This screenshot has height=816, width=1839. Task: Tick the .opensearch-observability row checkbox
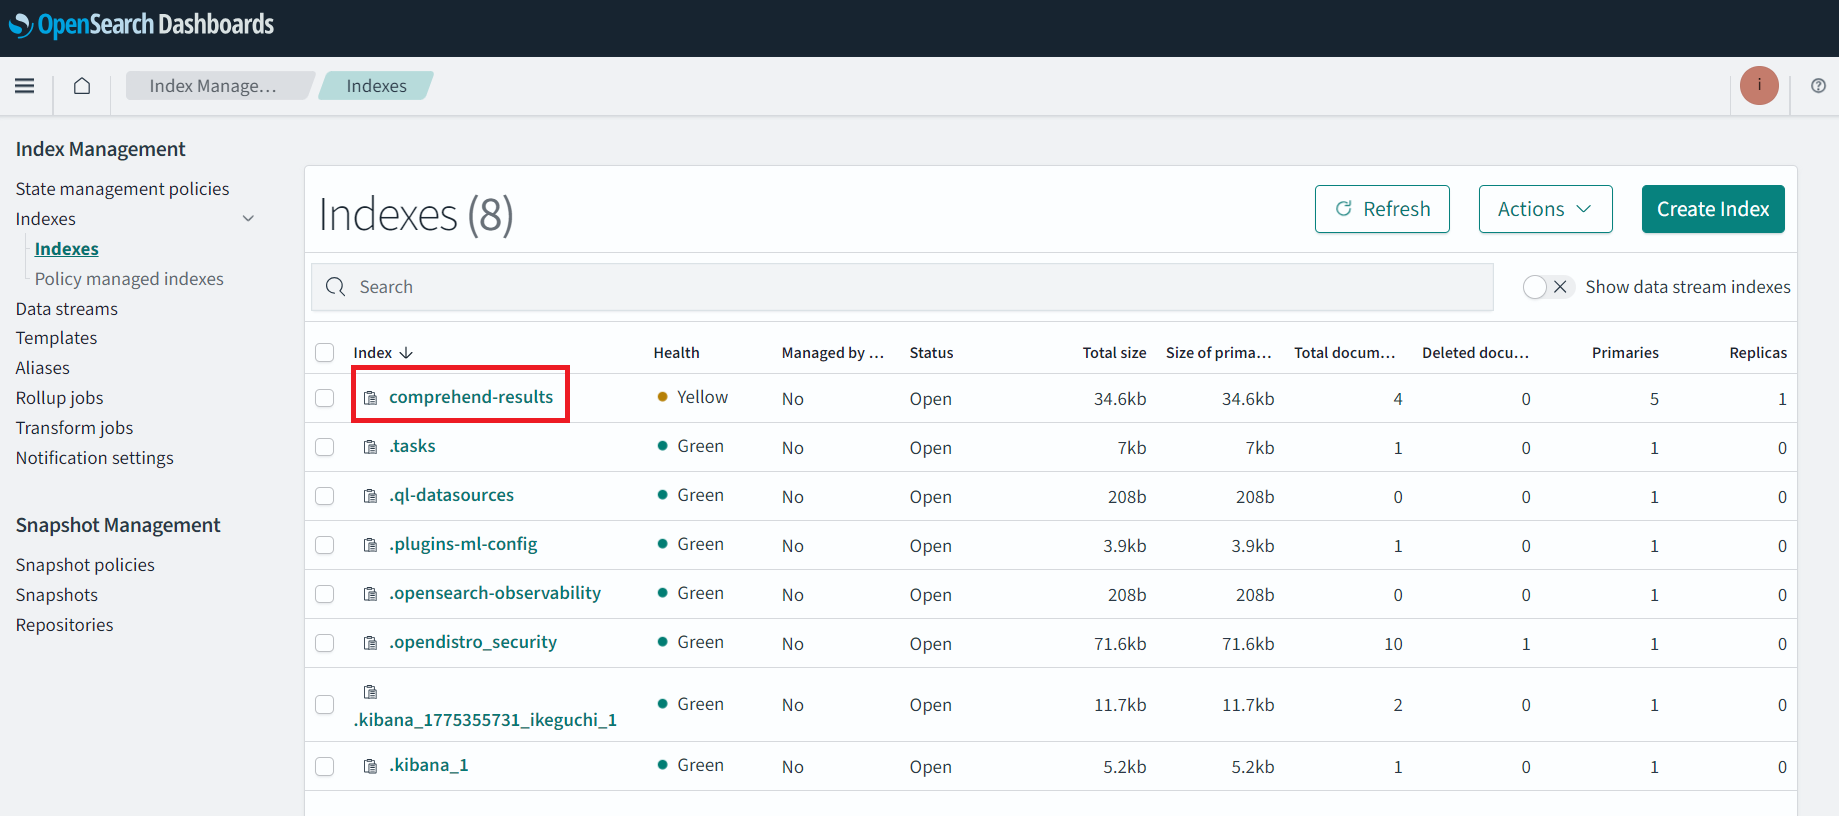click(x=325, y=594)
